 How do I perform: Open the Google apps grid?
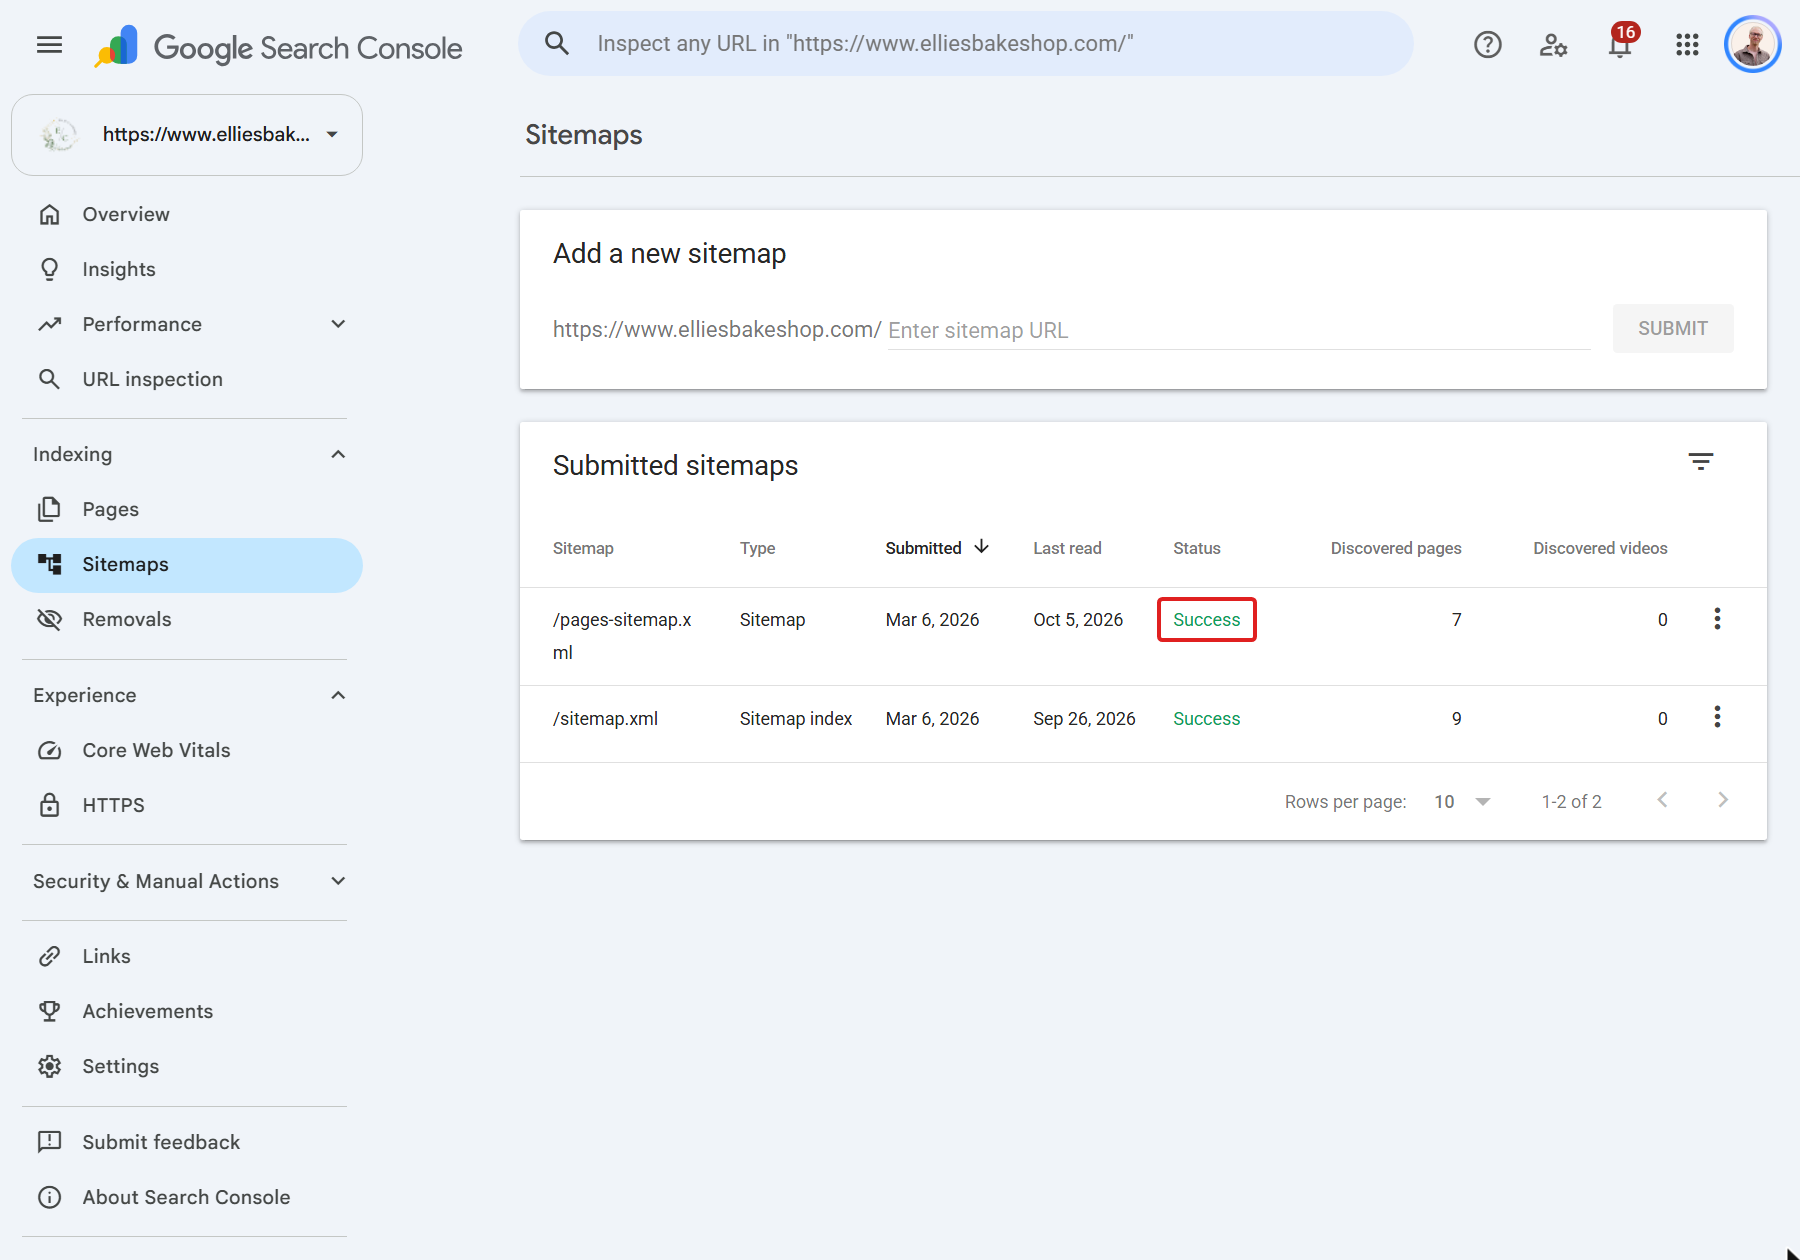(x=1687, y=45)
